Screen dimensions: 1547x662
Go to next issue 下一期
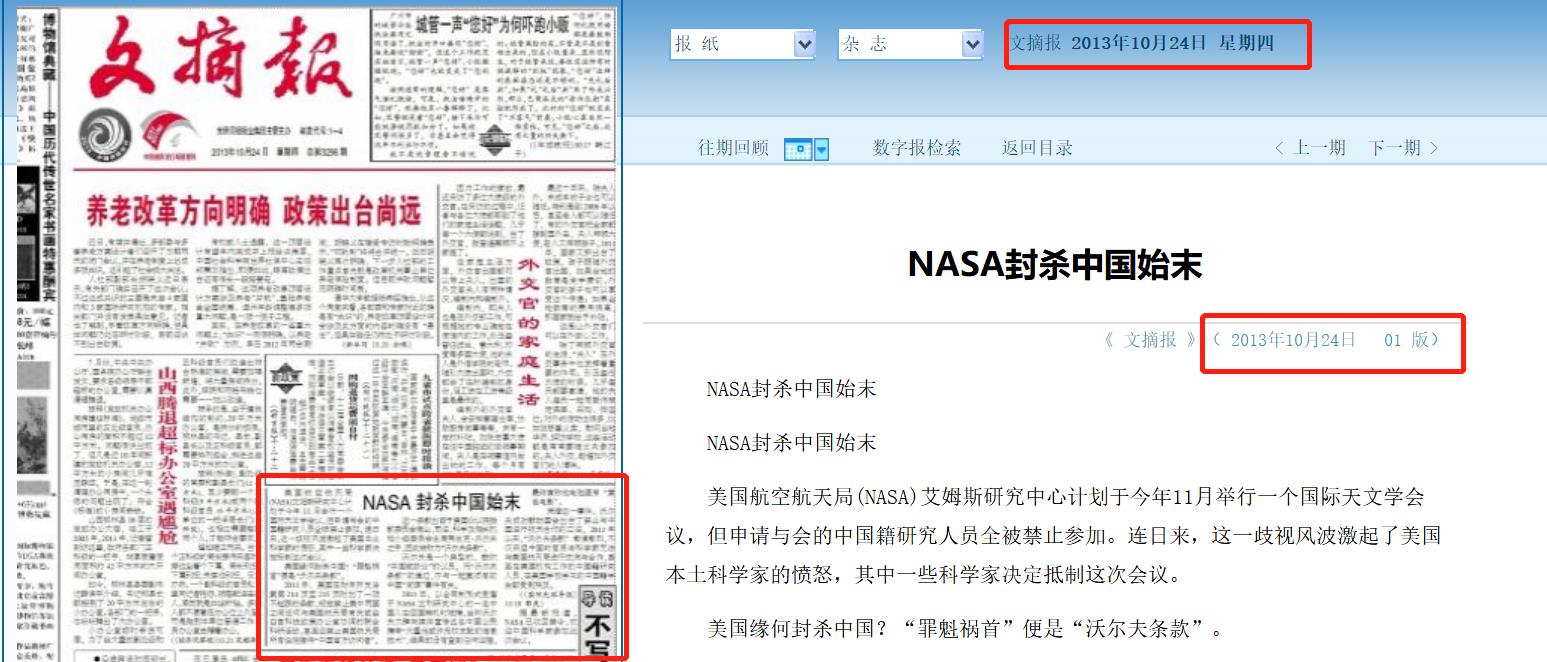1404,148
